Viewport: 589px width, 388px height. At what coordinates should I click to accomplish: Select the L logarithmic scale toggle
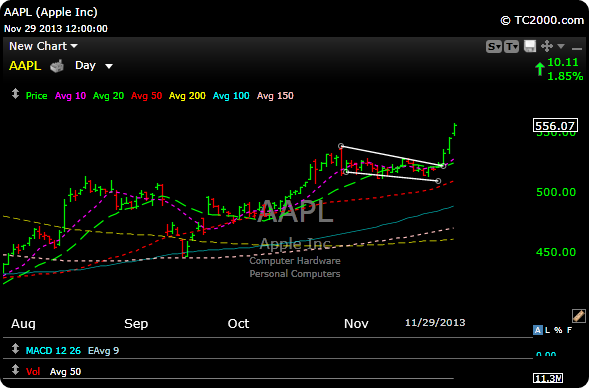point(547,330)
